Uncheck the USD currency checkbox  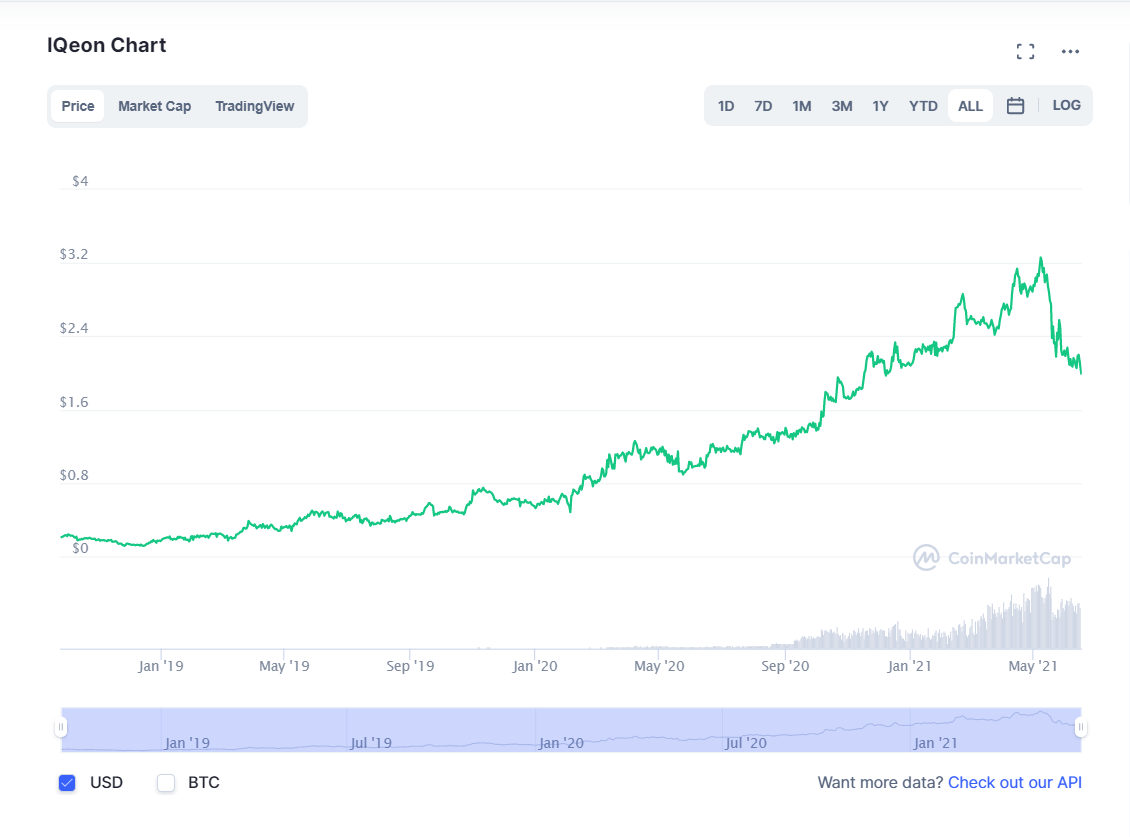point(67,783)
